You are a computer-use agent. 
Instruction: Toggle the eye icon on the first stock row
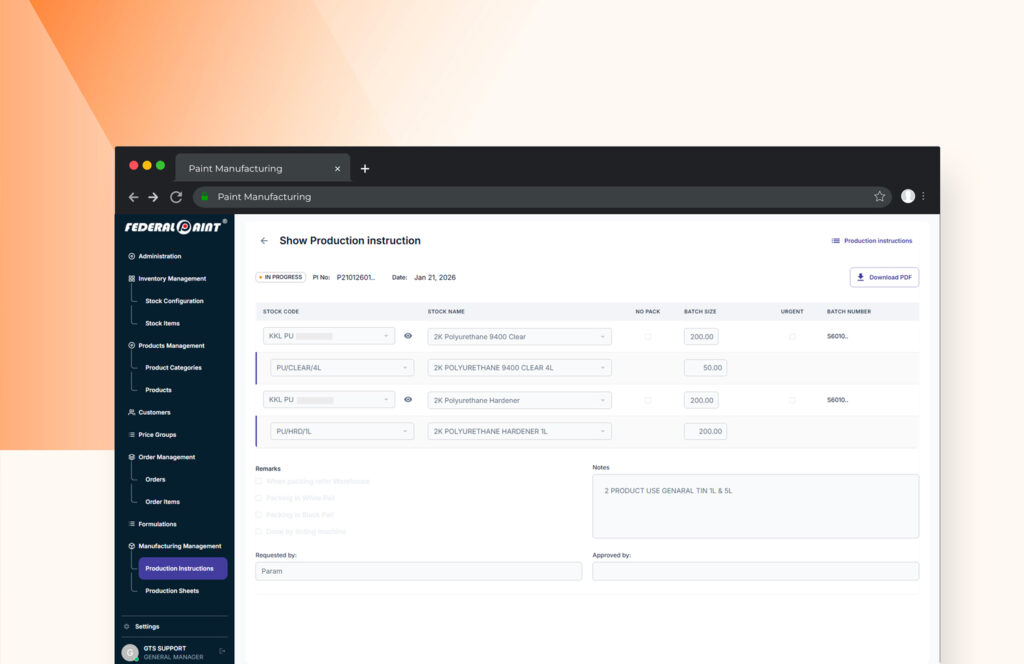[408, 337]
